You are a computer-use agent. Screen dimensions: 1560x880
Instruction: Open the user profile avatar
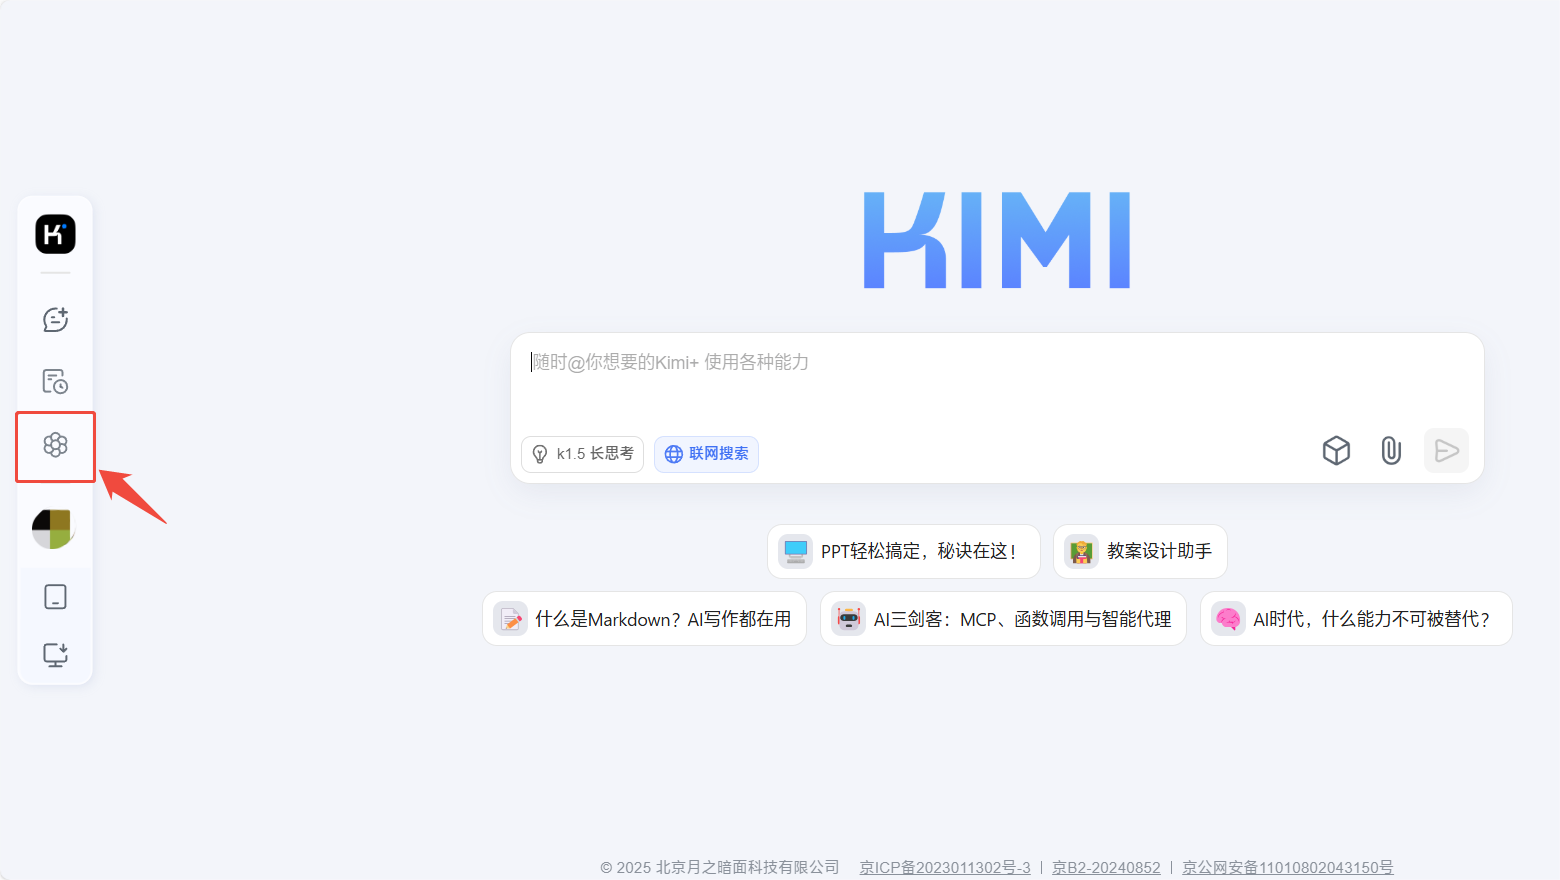pyautogui.click(x=53, y=528)
